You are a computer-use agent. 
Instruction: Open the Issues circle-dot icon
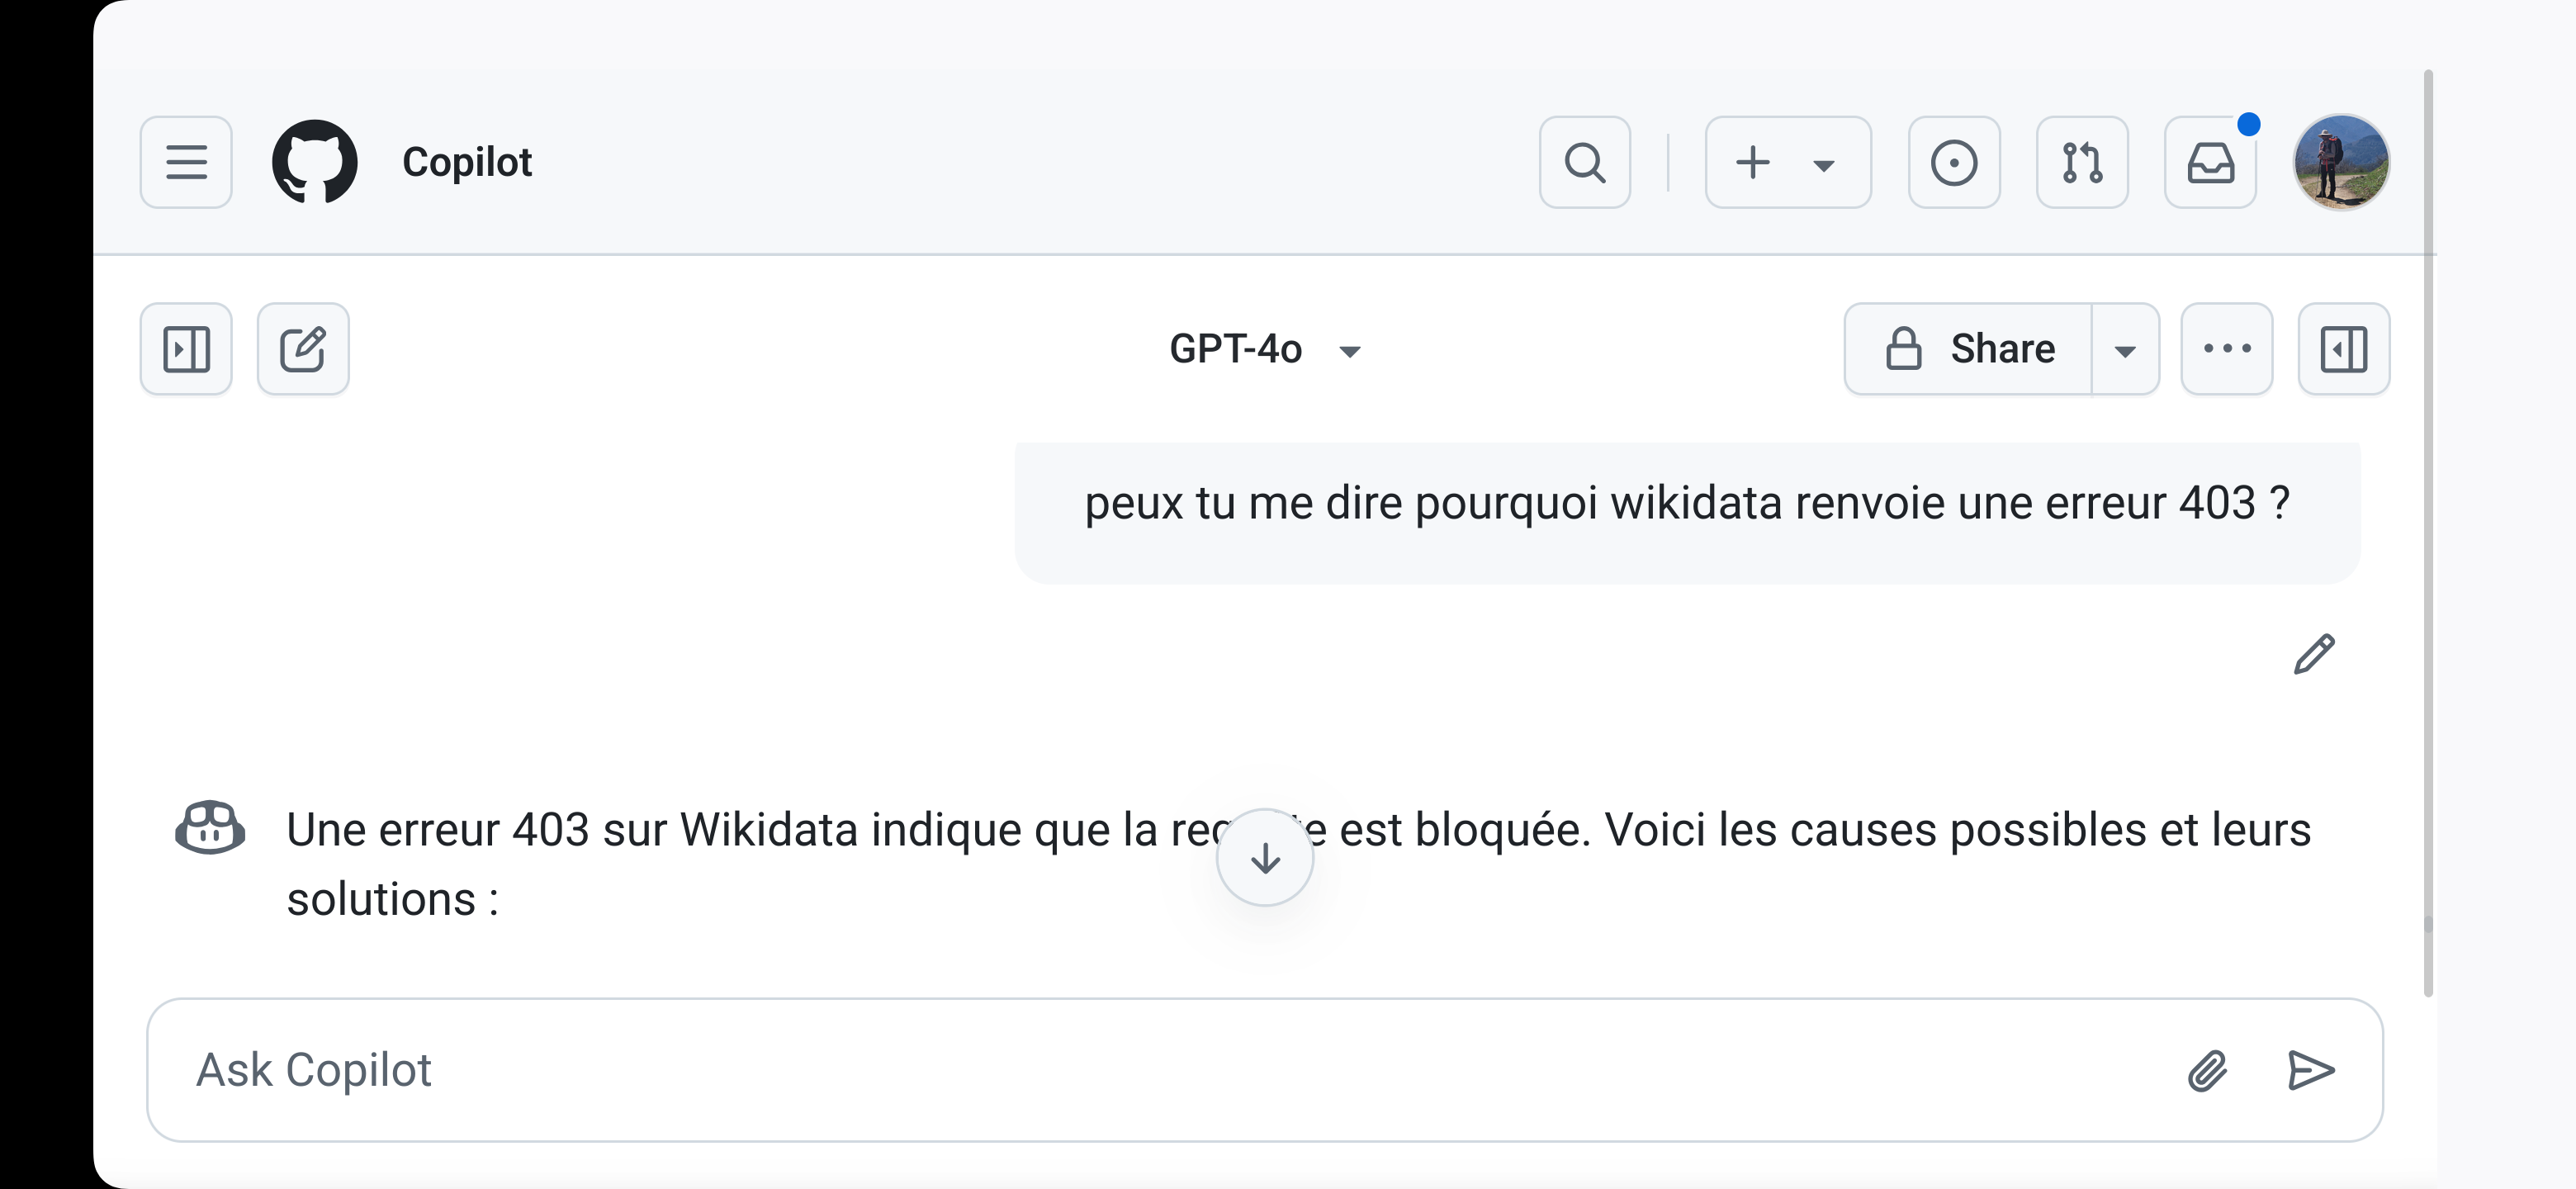[1953, 162]
